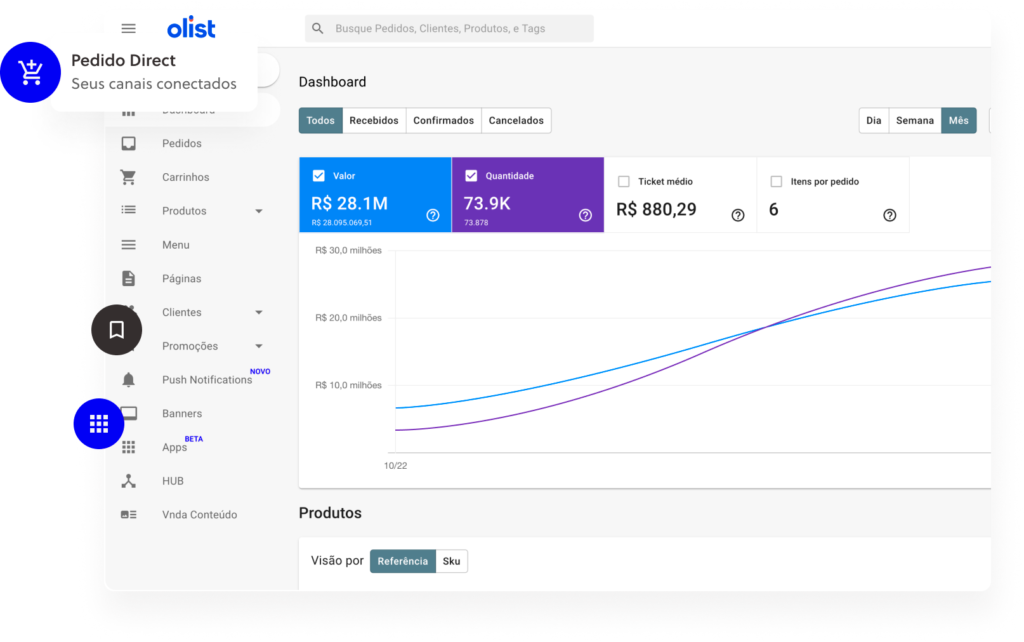Click help icon on Ticket médio card

[738, 215]
